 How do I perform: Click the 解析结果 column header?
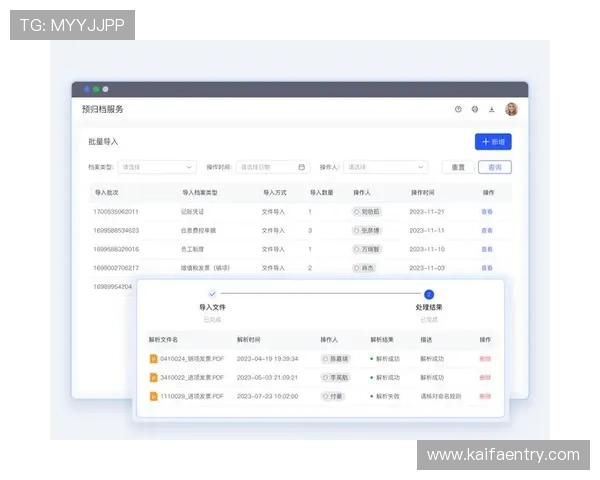tap(382, 340)
